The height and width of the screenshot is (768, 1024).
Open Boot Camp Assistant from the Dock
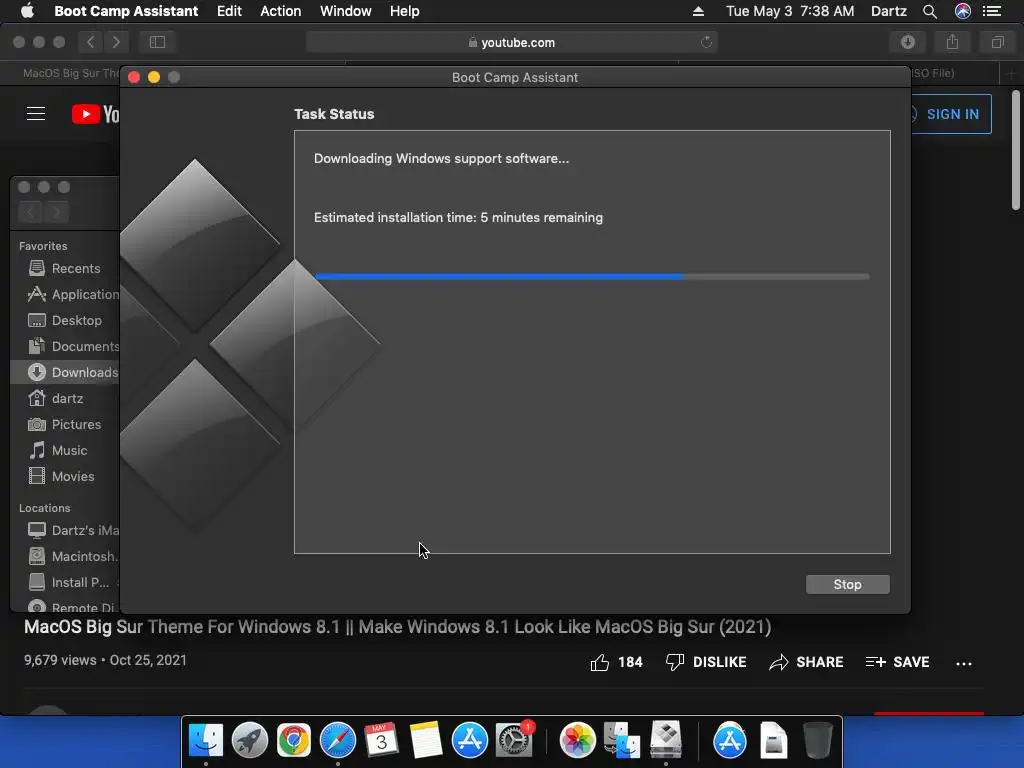(x=665, y=741)
